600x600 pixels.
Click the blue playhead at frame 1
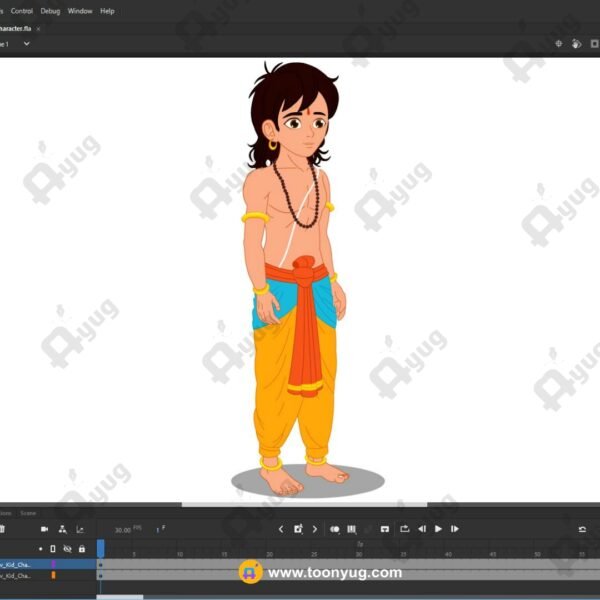click(x=101, y=548)
